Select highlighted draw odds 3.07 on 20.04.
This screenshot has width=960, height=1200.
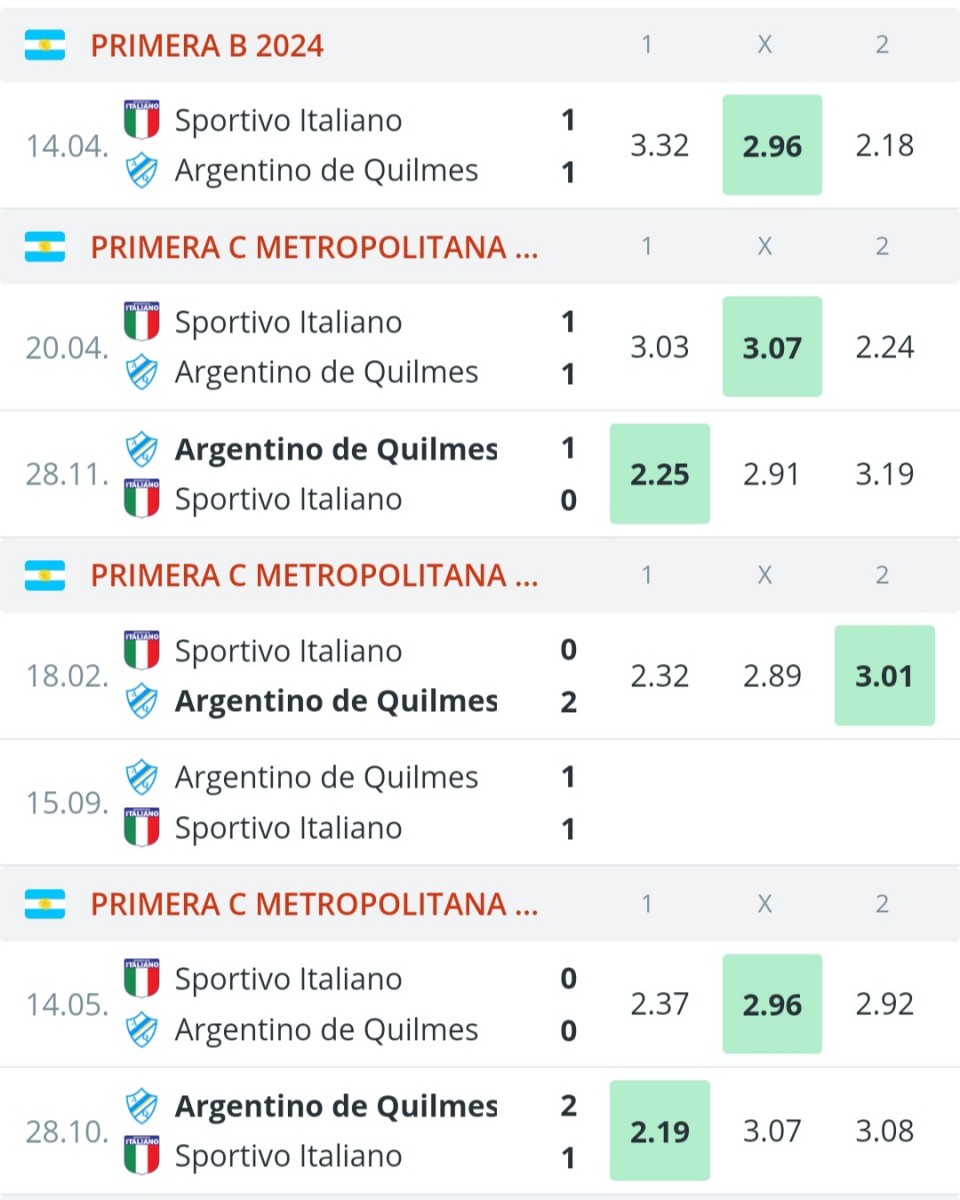point(772,347)
